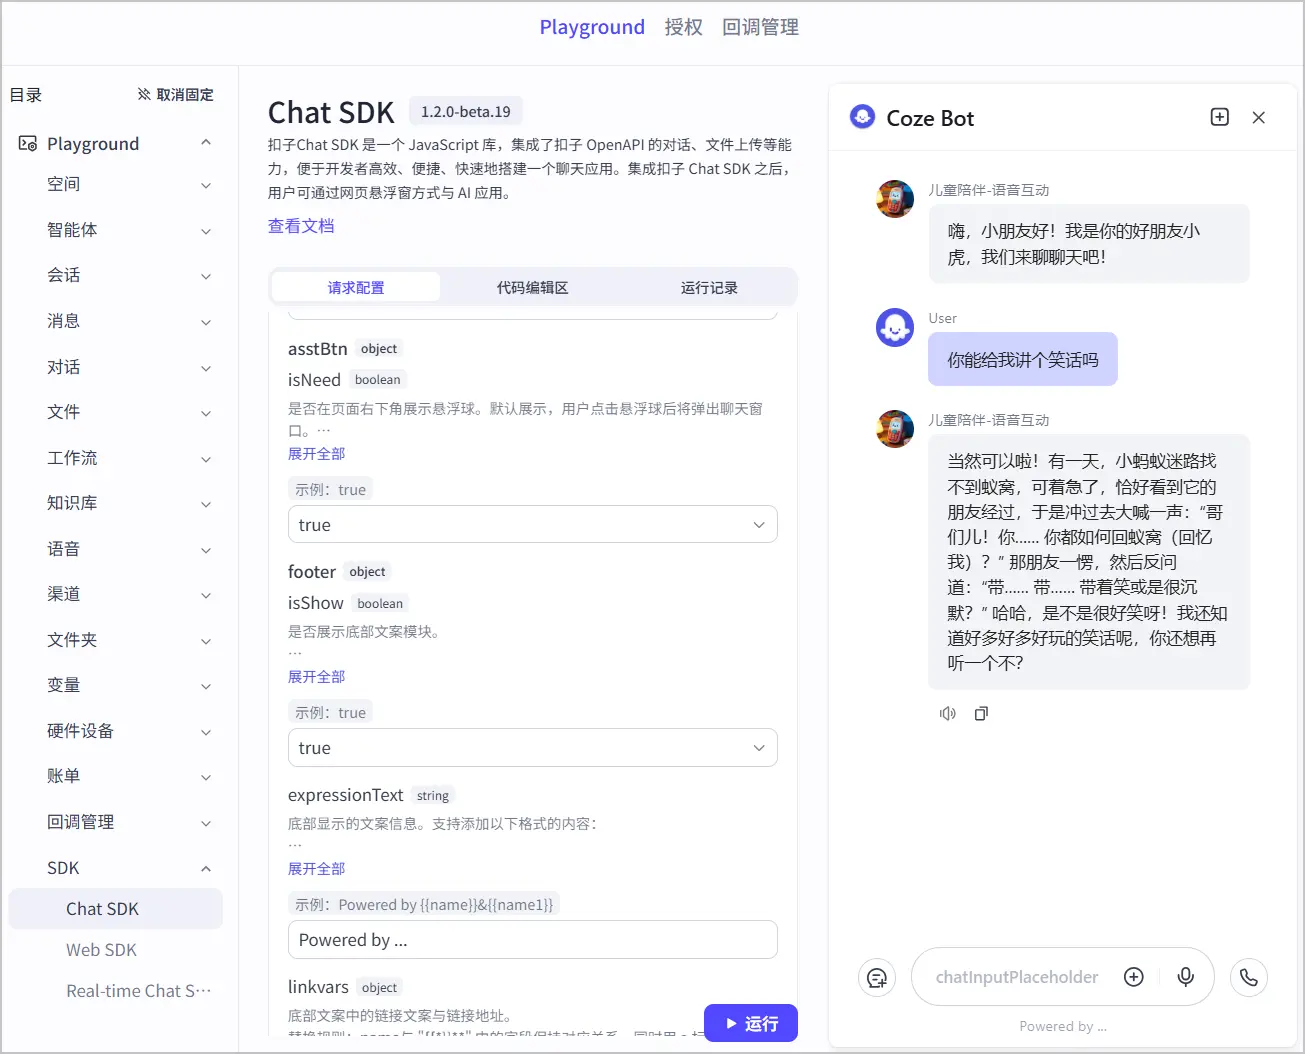Click the bot avatar on the greeting message

(x=895, y=199)
